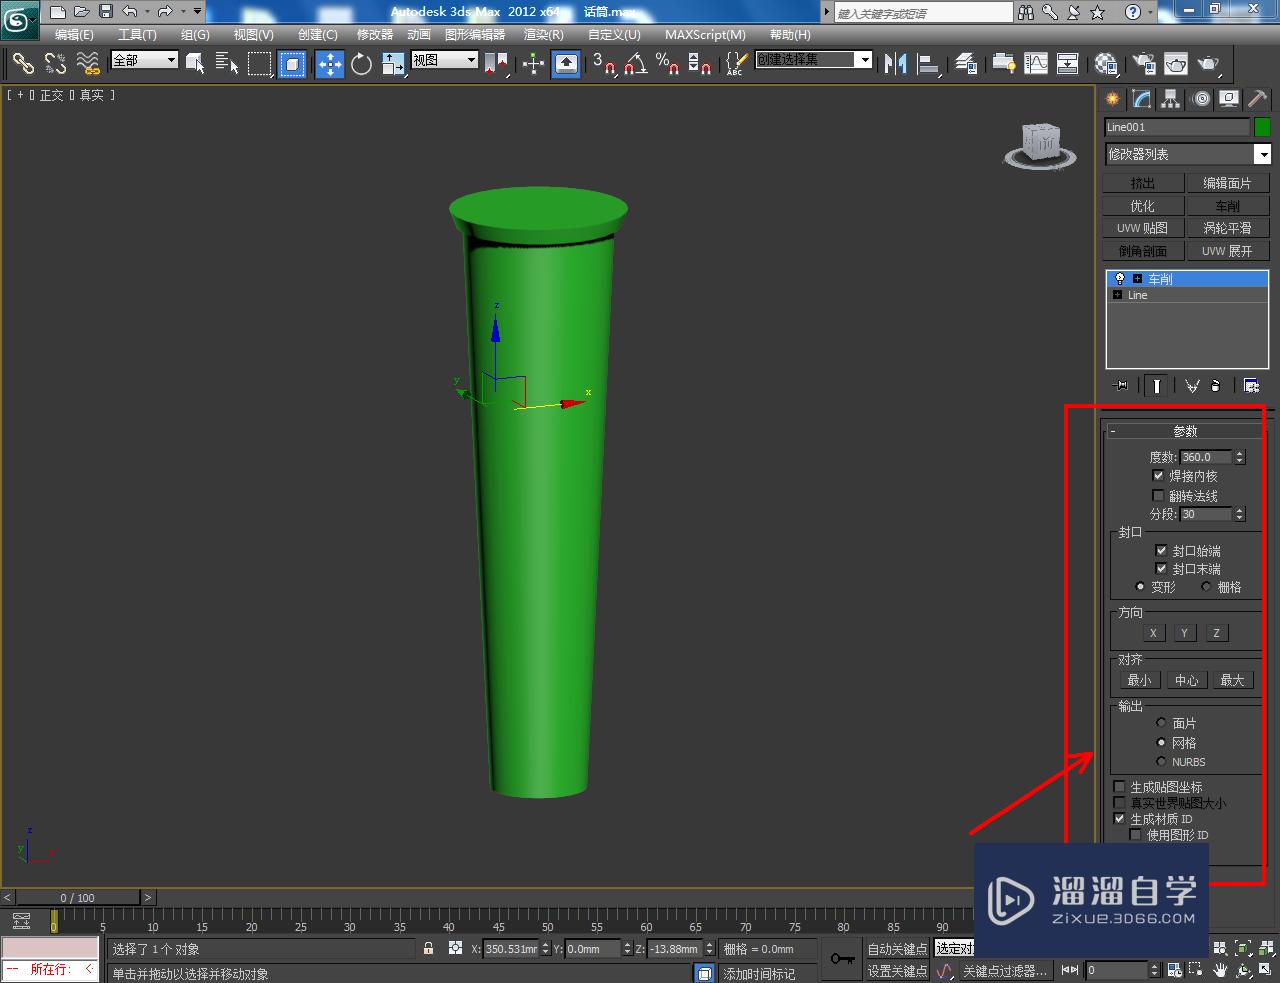The height and width of the screenshot is (983, 1280).
Task: Select the Link tool in main toolbar
Action: (x=22, y=63)
